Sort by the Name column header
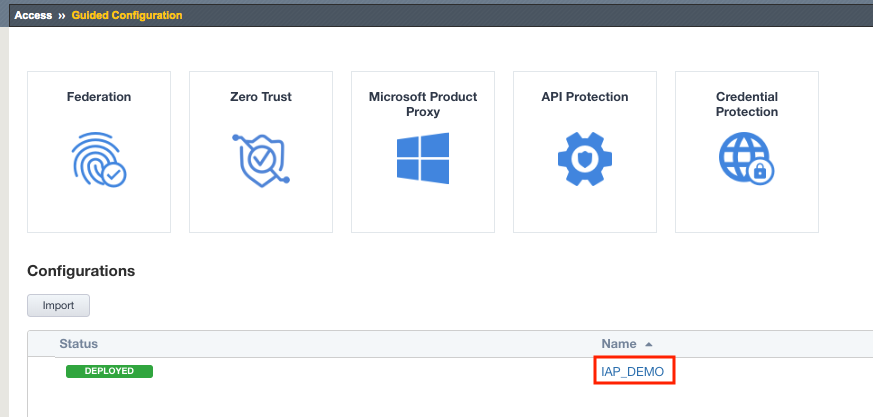Screen dimensions: 873x417 (619, 344)
